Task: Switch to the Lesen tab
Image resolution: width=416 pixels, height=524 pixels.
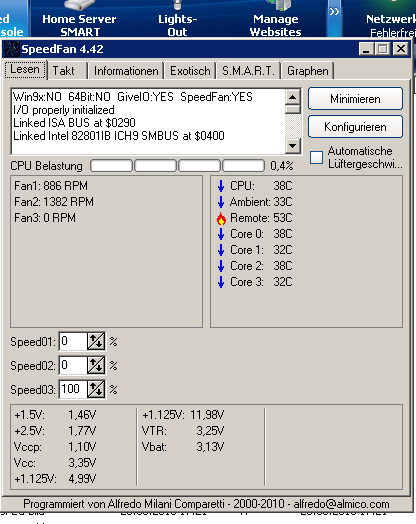Action: 25,70
